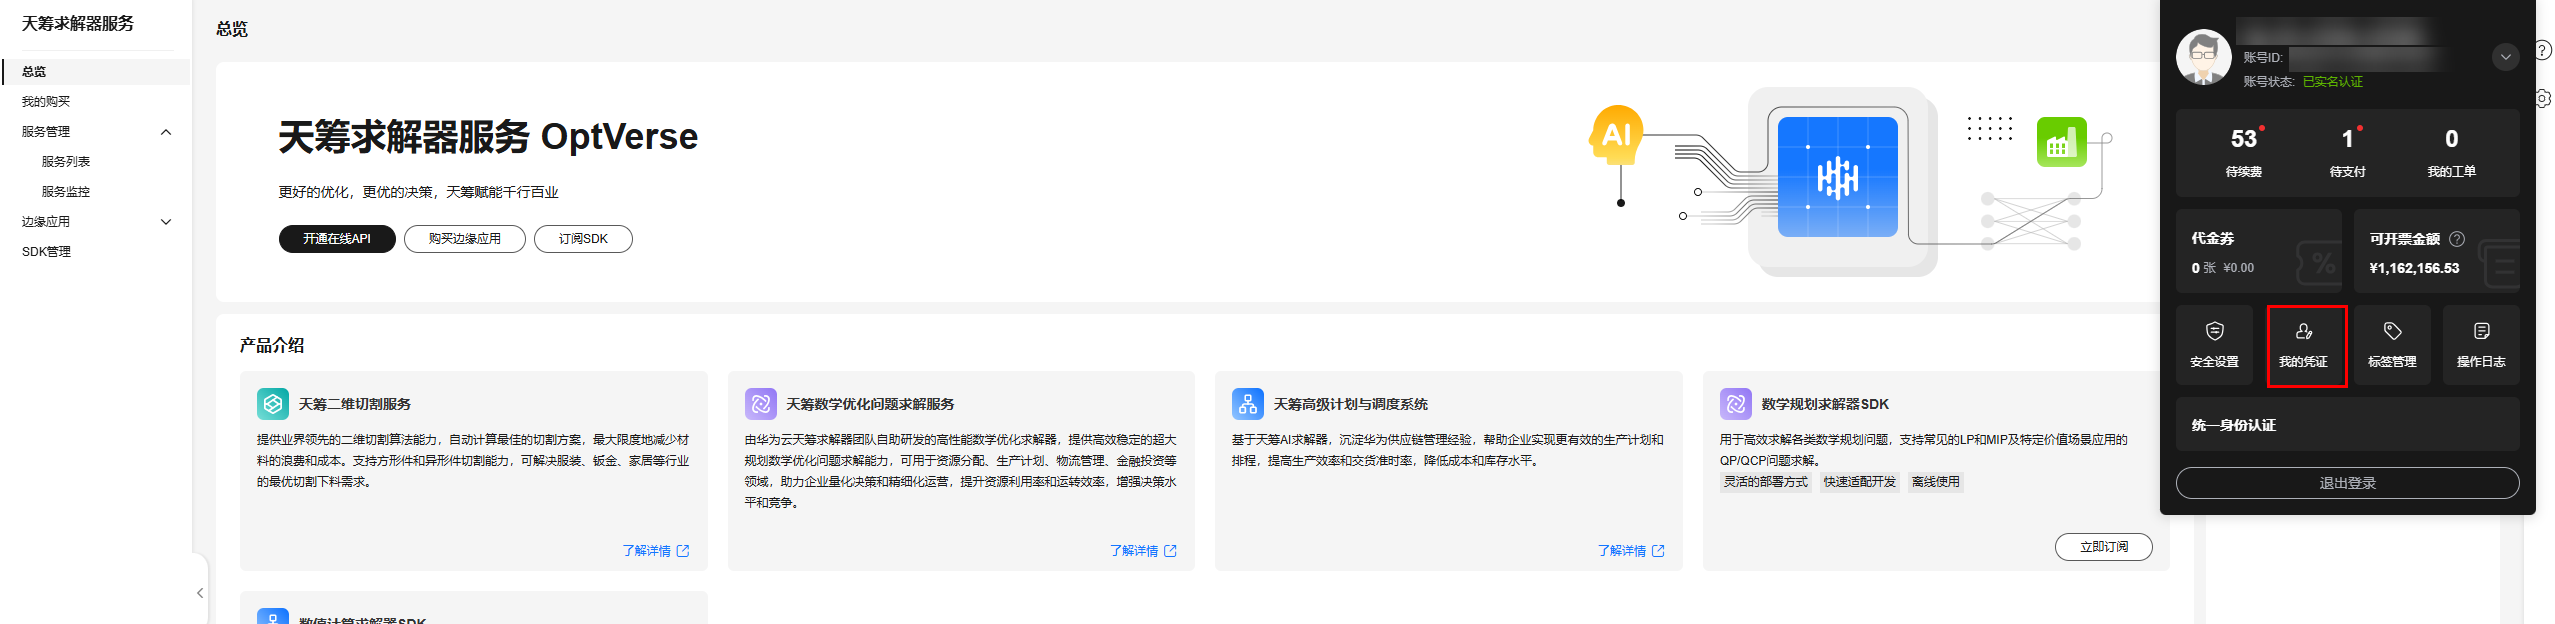
Task: Click the 数学规划求解器SDK card icon
Action: [x=1736, y=404]
